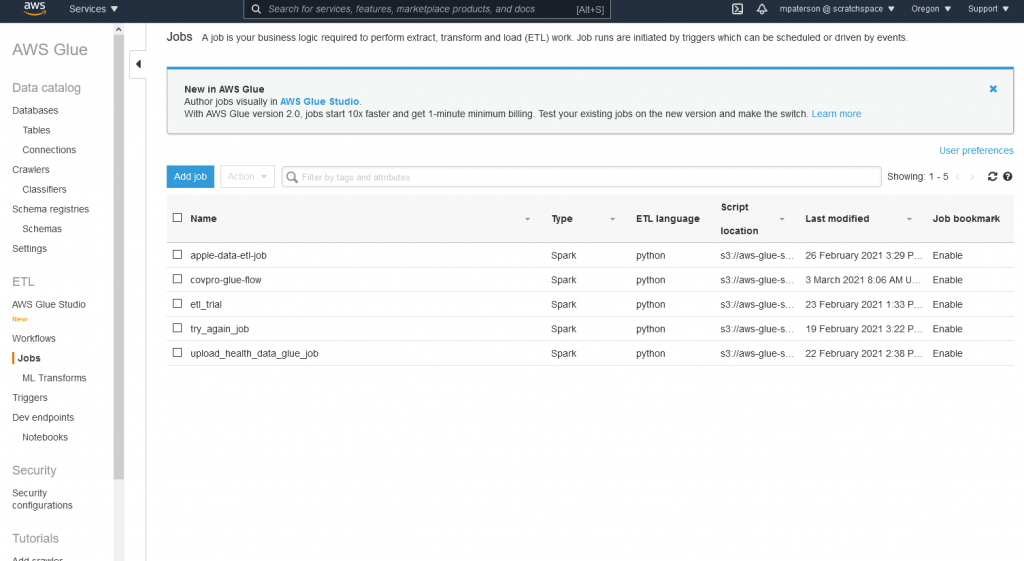This screenshot has height=561, width=1024.
Task: Open Connections in the sidebar
Action: (x=49, y=150)
